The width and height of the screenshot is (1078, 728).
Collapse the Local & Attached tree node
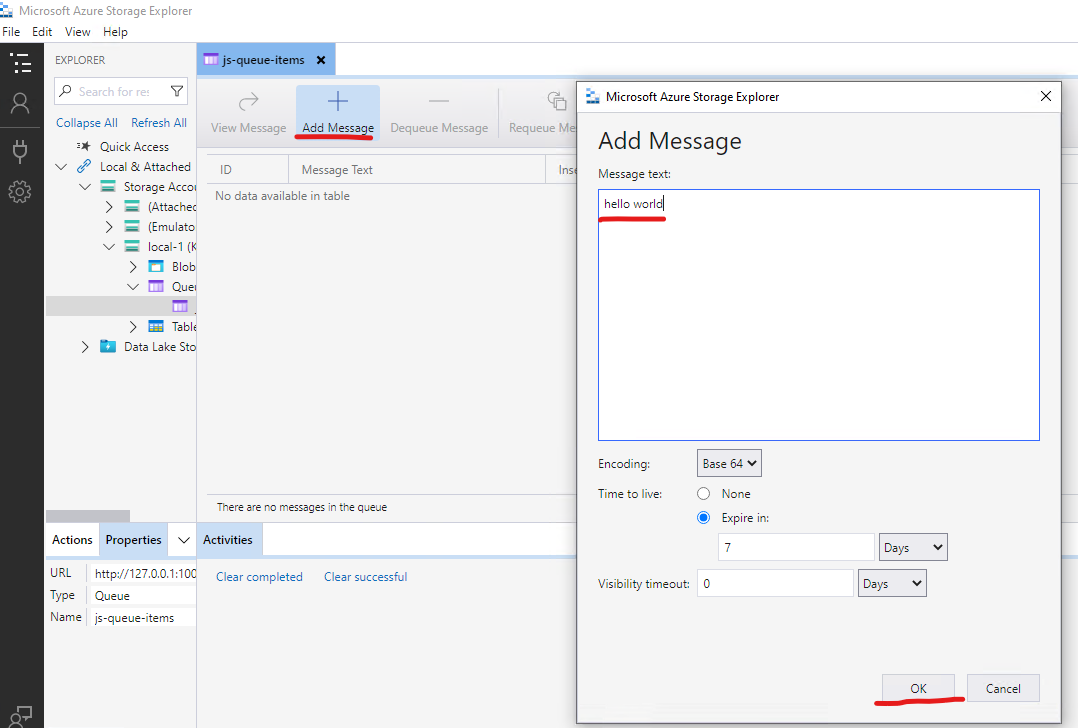point(61,166)
